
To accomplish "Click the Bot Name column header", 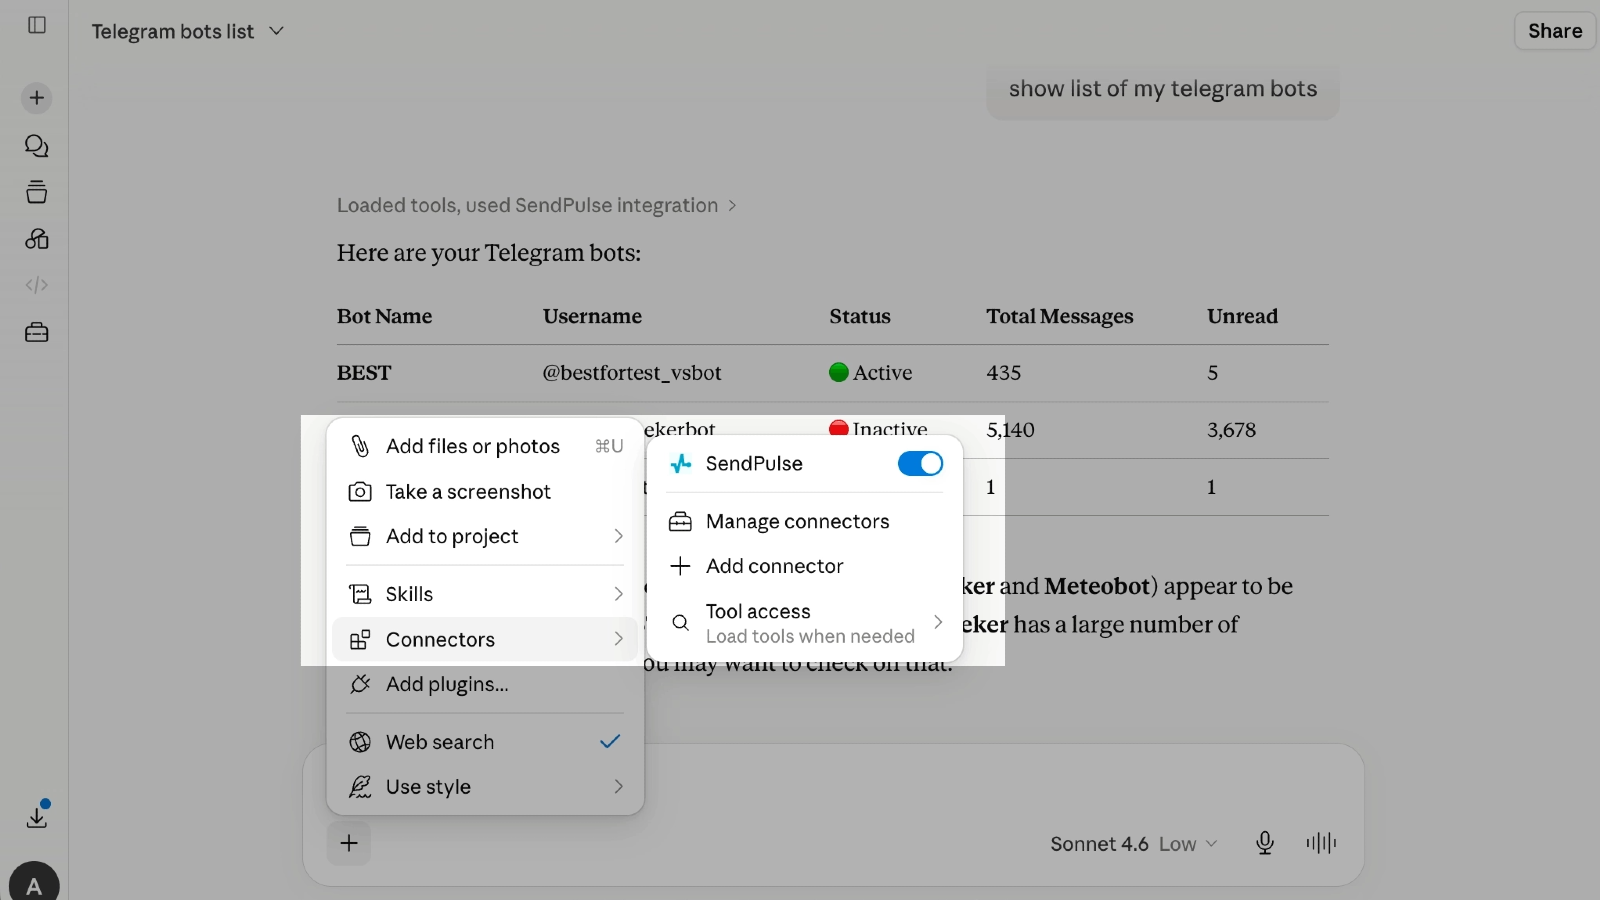I will (x=385, y=316).
